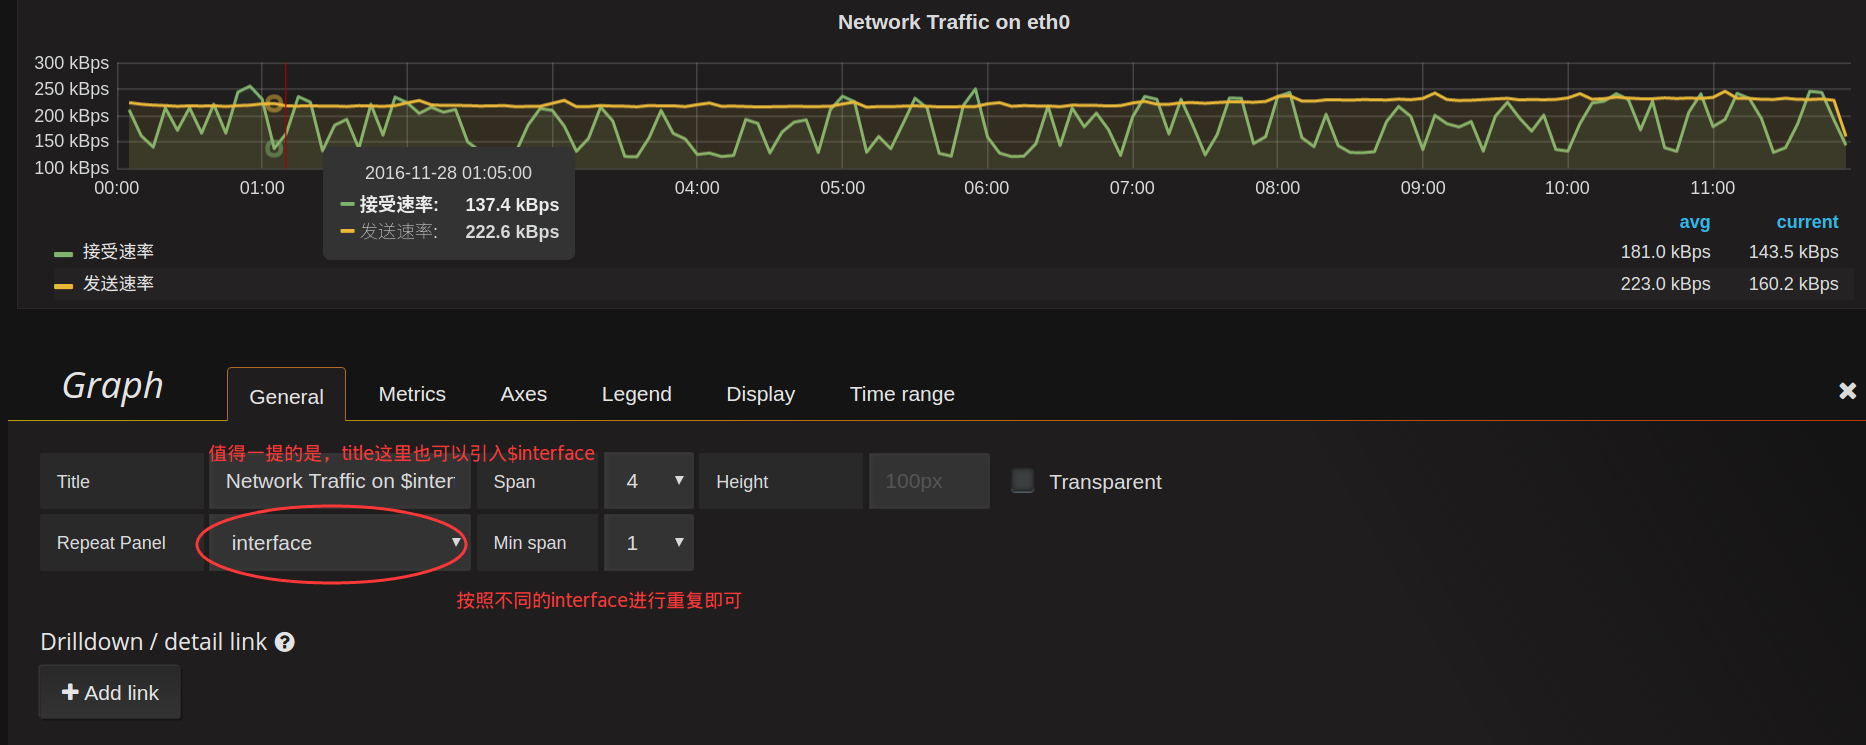The image size is (1866, 745).
Task: Switch to the Axes tab
Action: point(523,394)
